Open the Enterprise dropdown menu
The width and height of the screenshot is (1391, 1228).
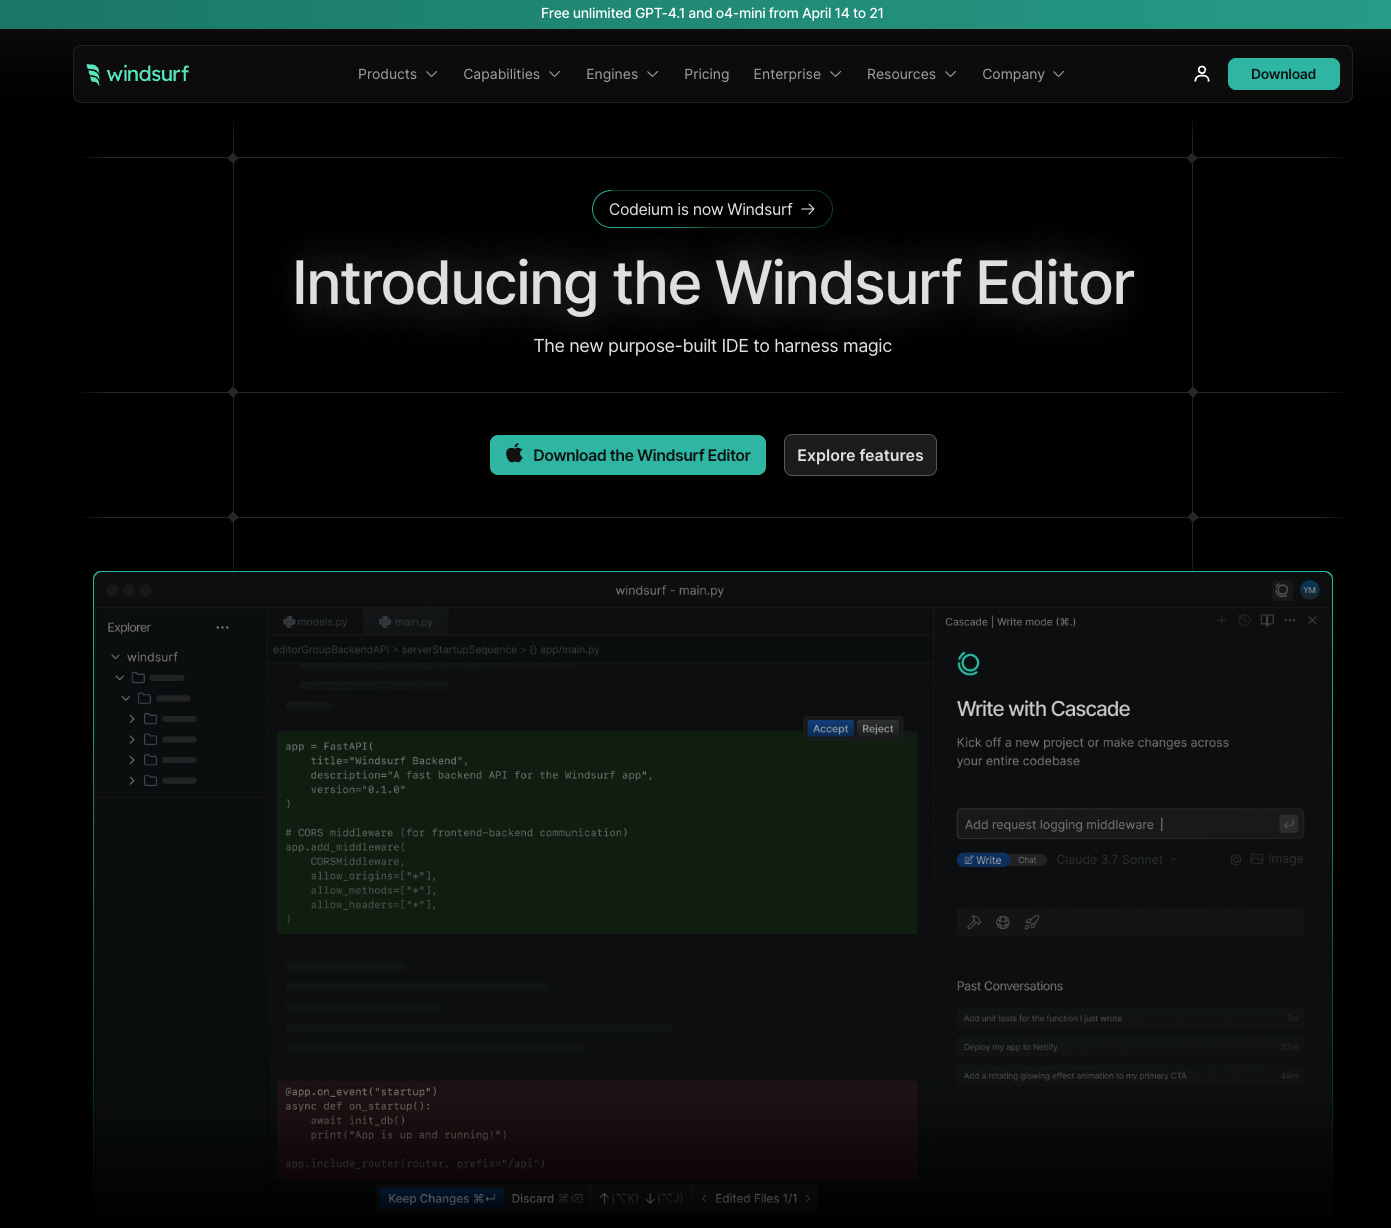(x=797, y=74)
